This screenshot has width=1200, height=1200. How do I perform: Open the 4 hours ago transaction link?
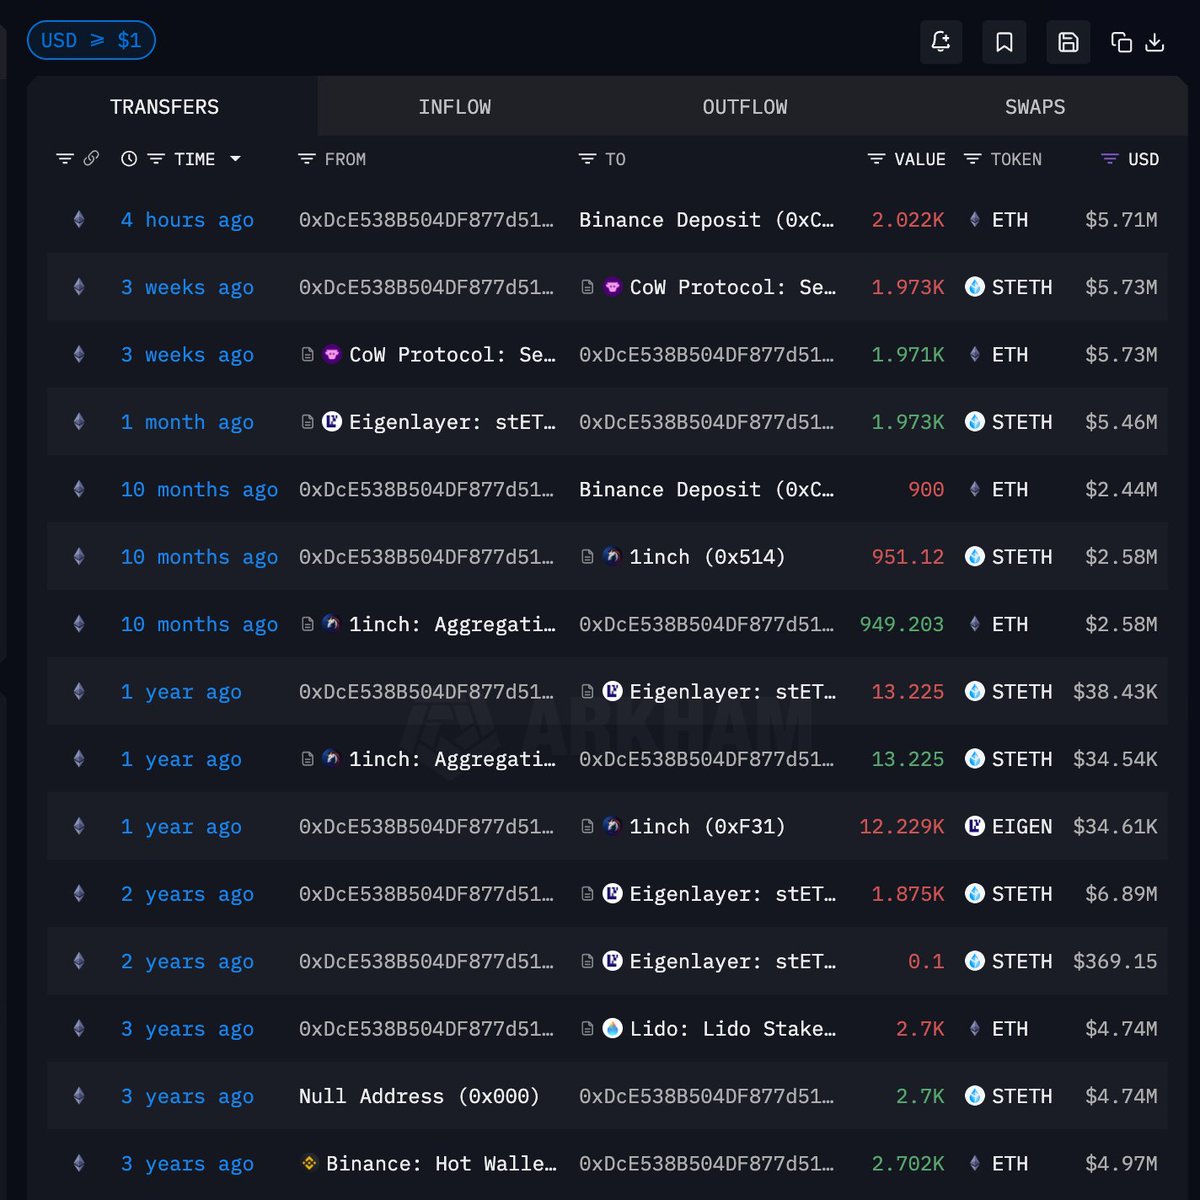187,220
